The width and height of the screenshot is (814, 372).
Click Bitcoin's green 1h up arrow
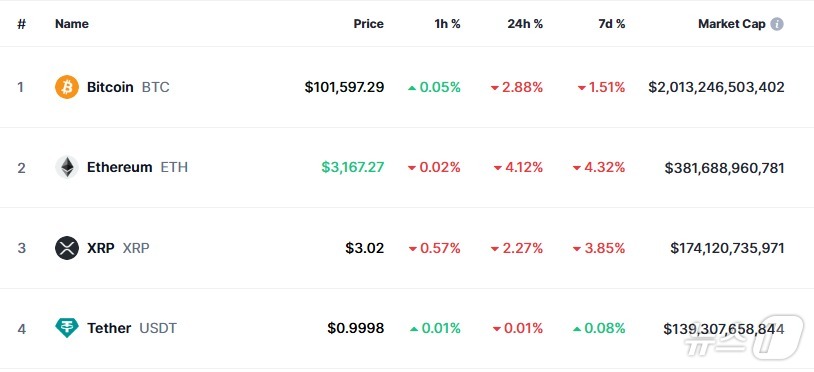[412, 88]
